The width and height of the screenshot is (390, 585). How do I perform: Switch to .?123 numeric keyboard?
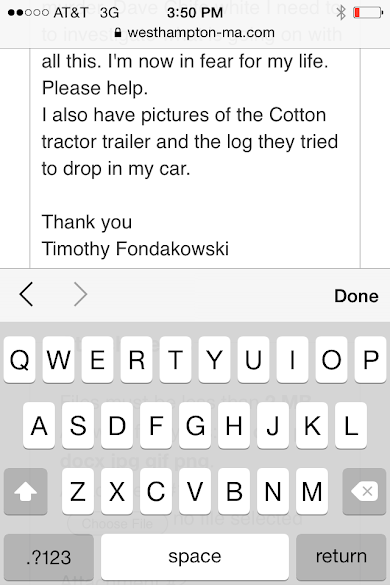(49, 557)
